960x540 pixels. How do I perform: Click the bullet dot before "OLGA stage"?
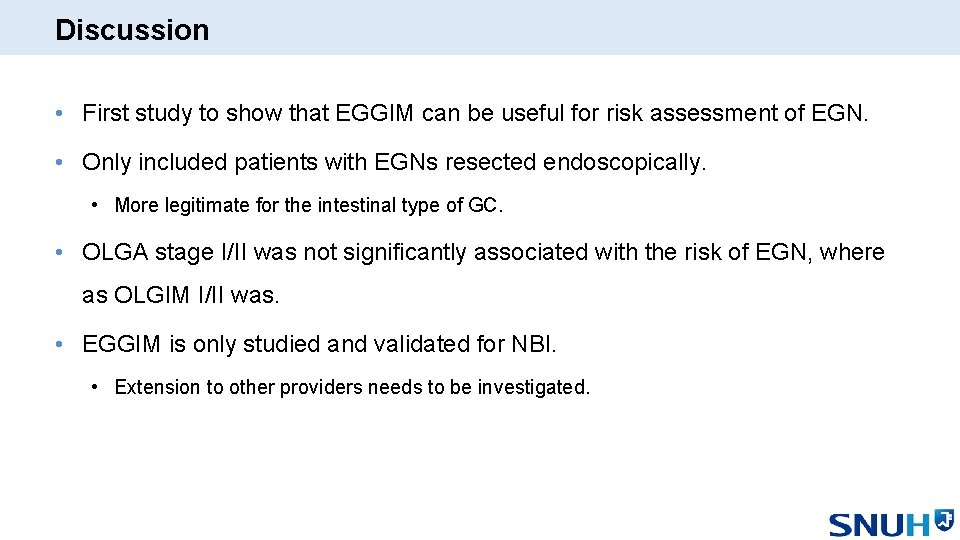(x=62, y=252)
